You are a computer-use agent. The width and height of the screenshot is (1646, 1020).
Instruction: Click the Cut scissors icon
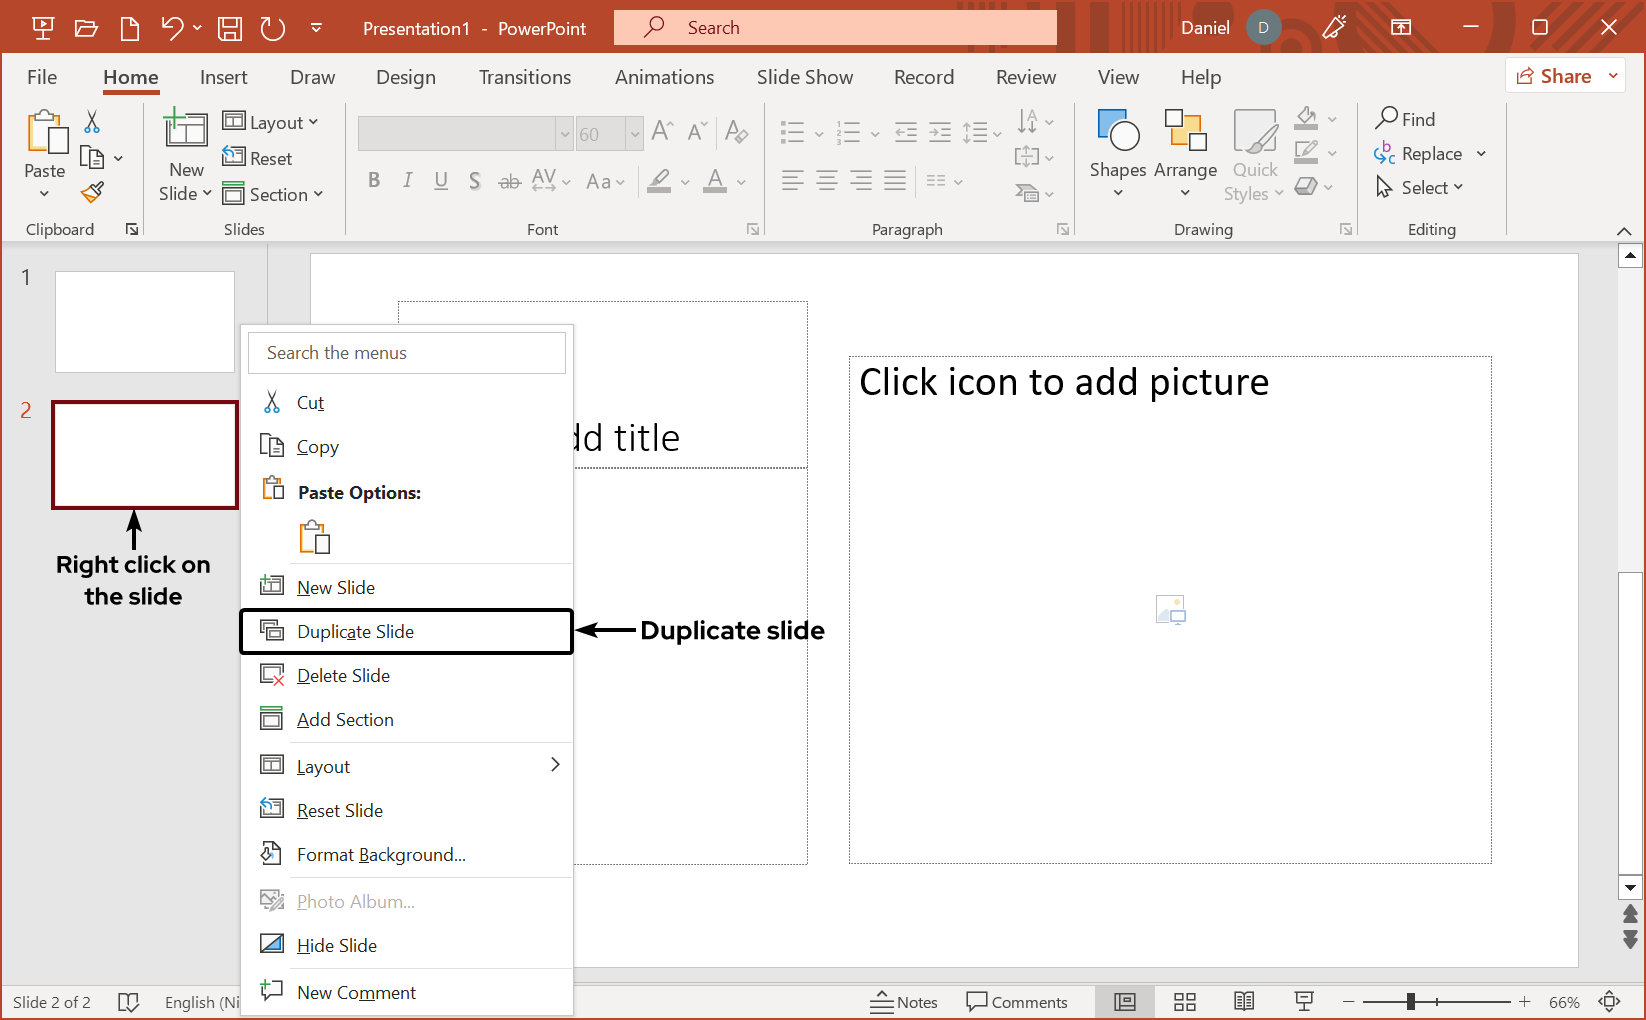[x=91, y=120]
